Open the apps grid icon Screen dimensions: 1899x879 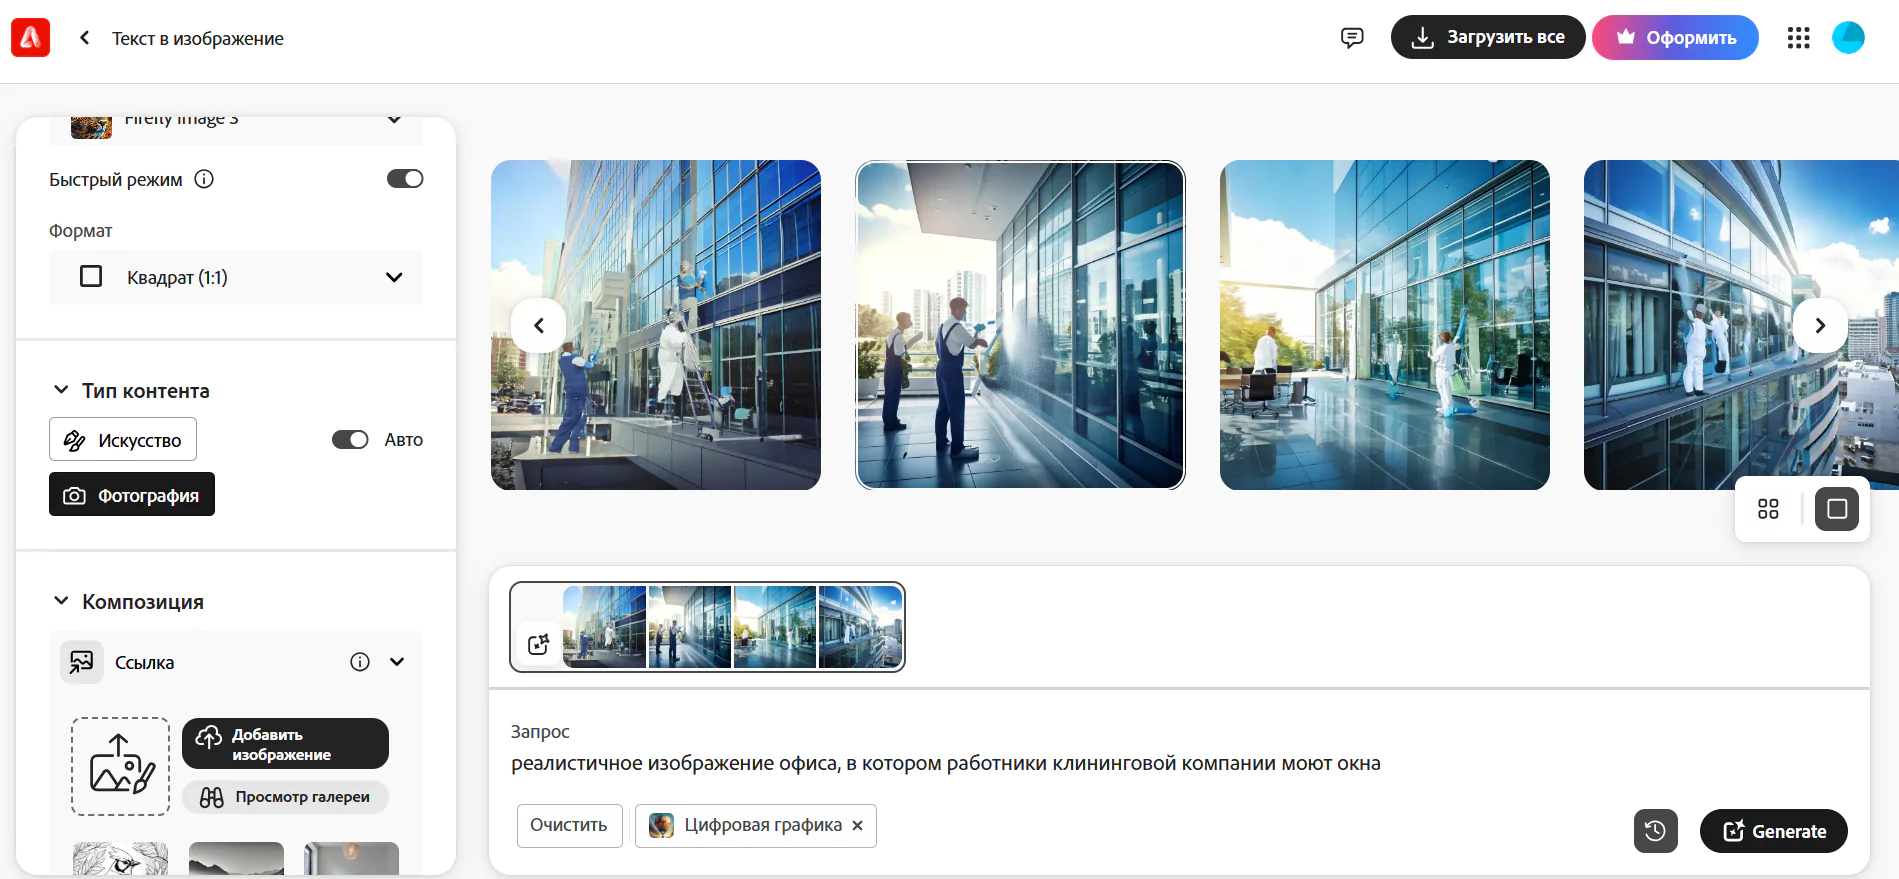[1798, 38]
